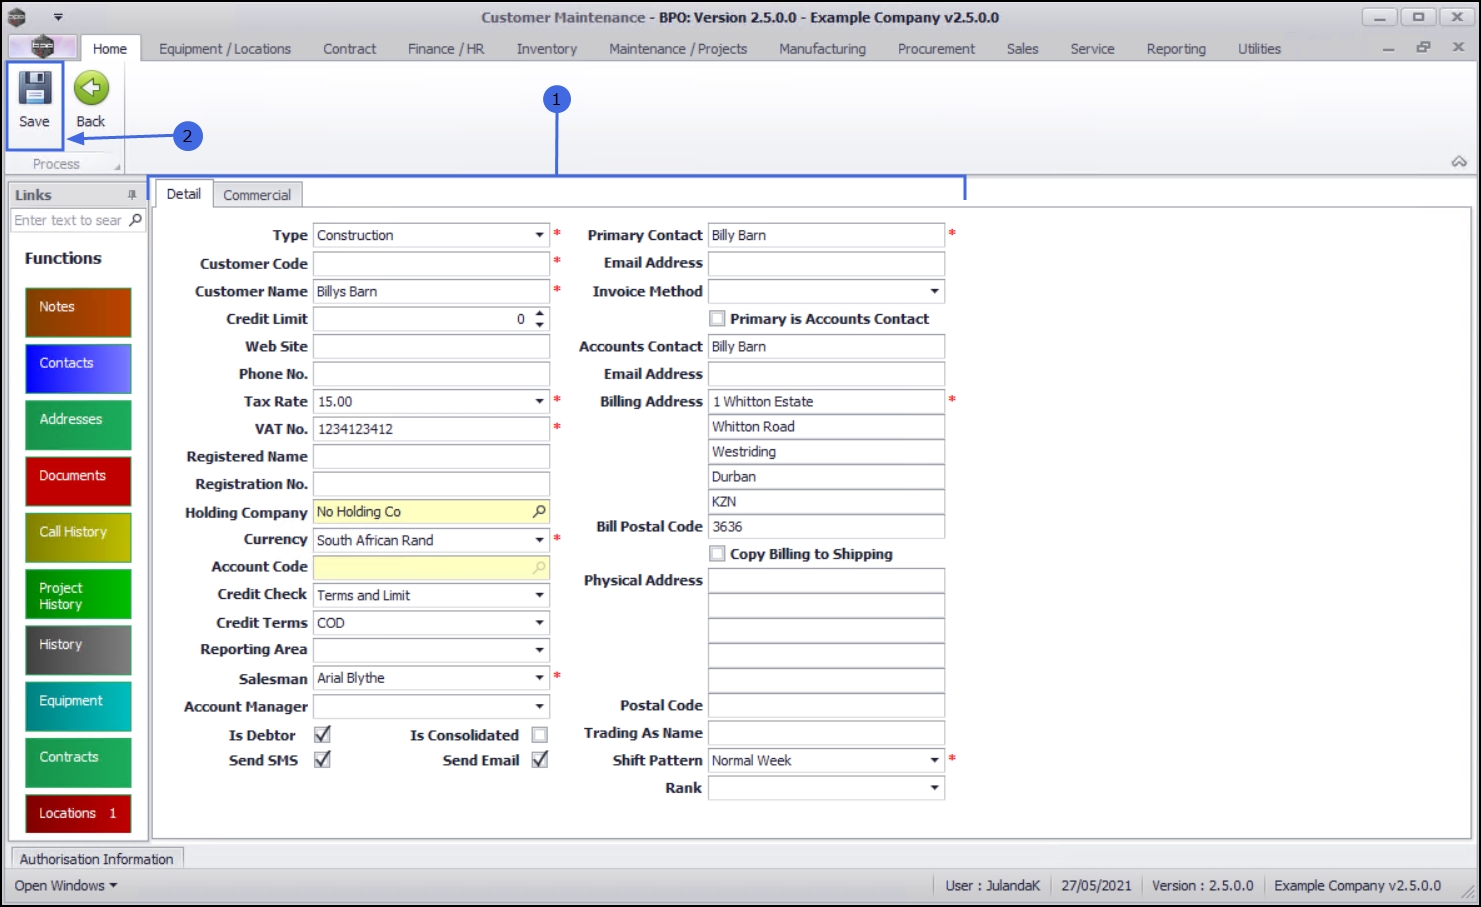Viewport: 1481px width, 907px height.
Task: Open the Project History function button
Action: click(x=78, y=594)
